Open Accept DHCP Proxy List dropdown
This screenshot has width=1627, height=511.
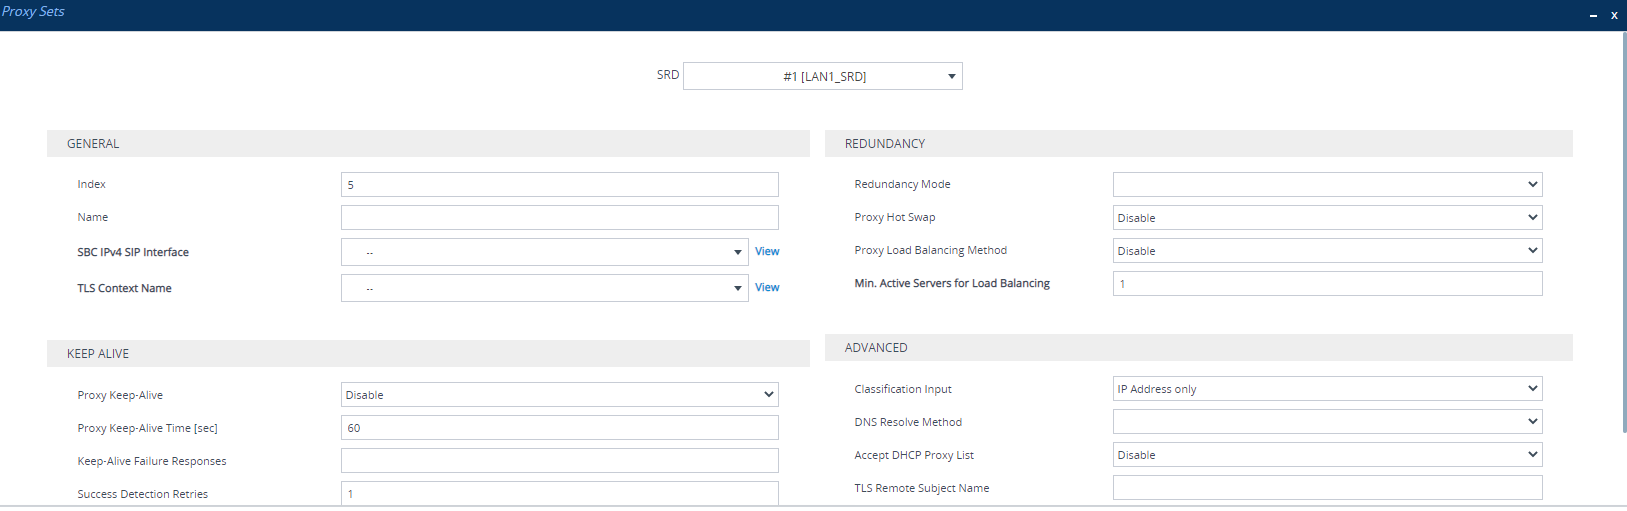coord(1327,455)
